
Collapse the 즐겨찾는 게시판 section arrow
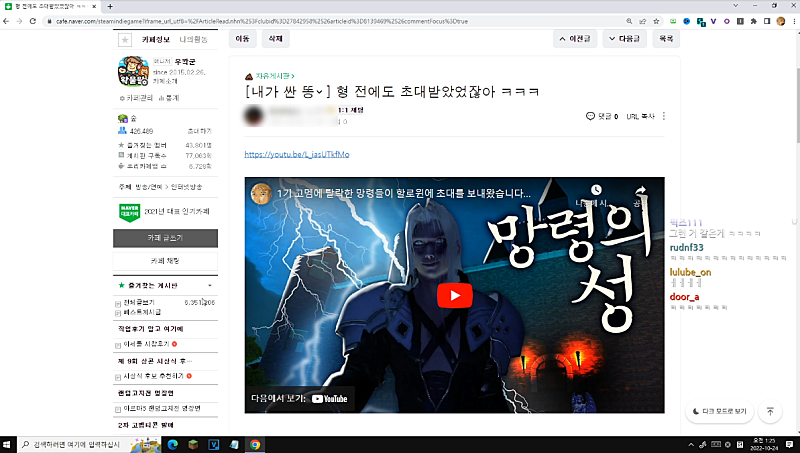[210, 286]
